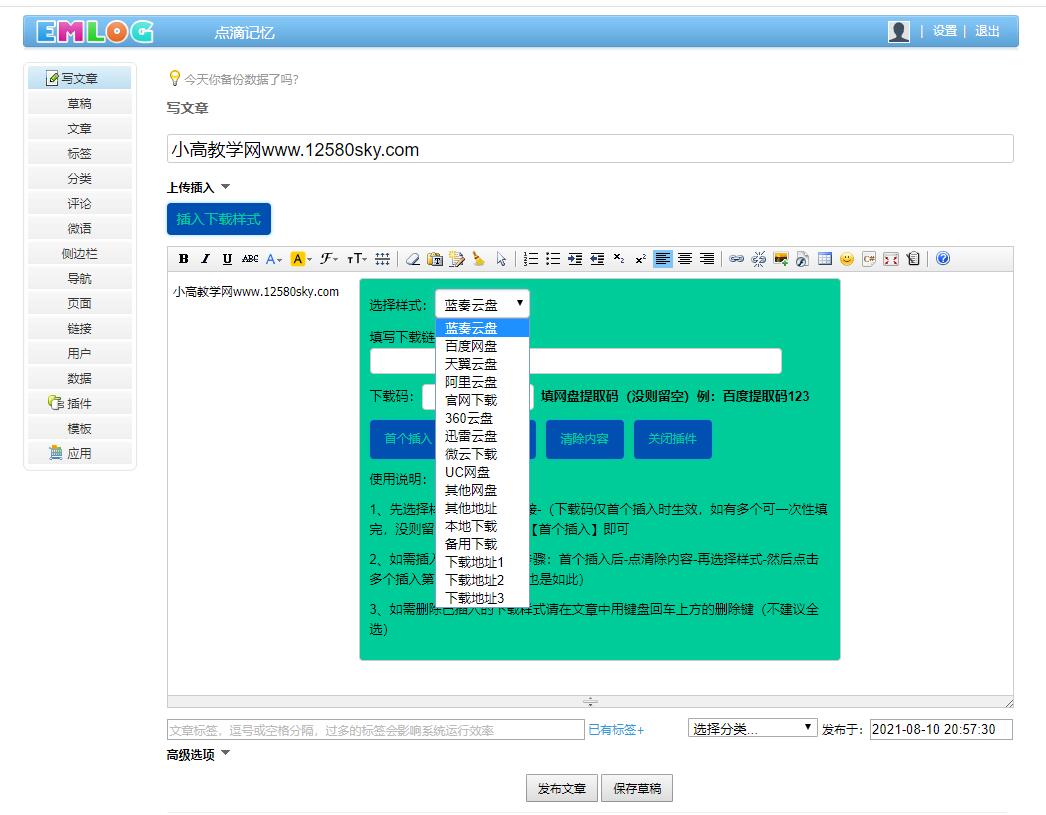Screen dimensions: 1046x815
Task: Apply strikethrough (ABC) formatting
Action: (x=250, y=259)
